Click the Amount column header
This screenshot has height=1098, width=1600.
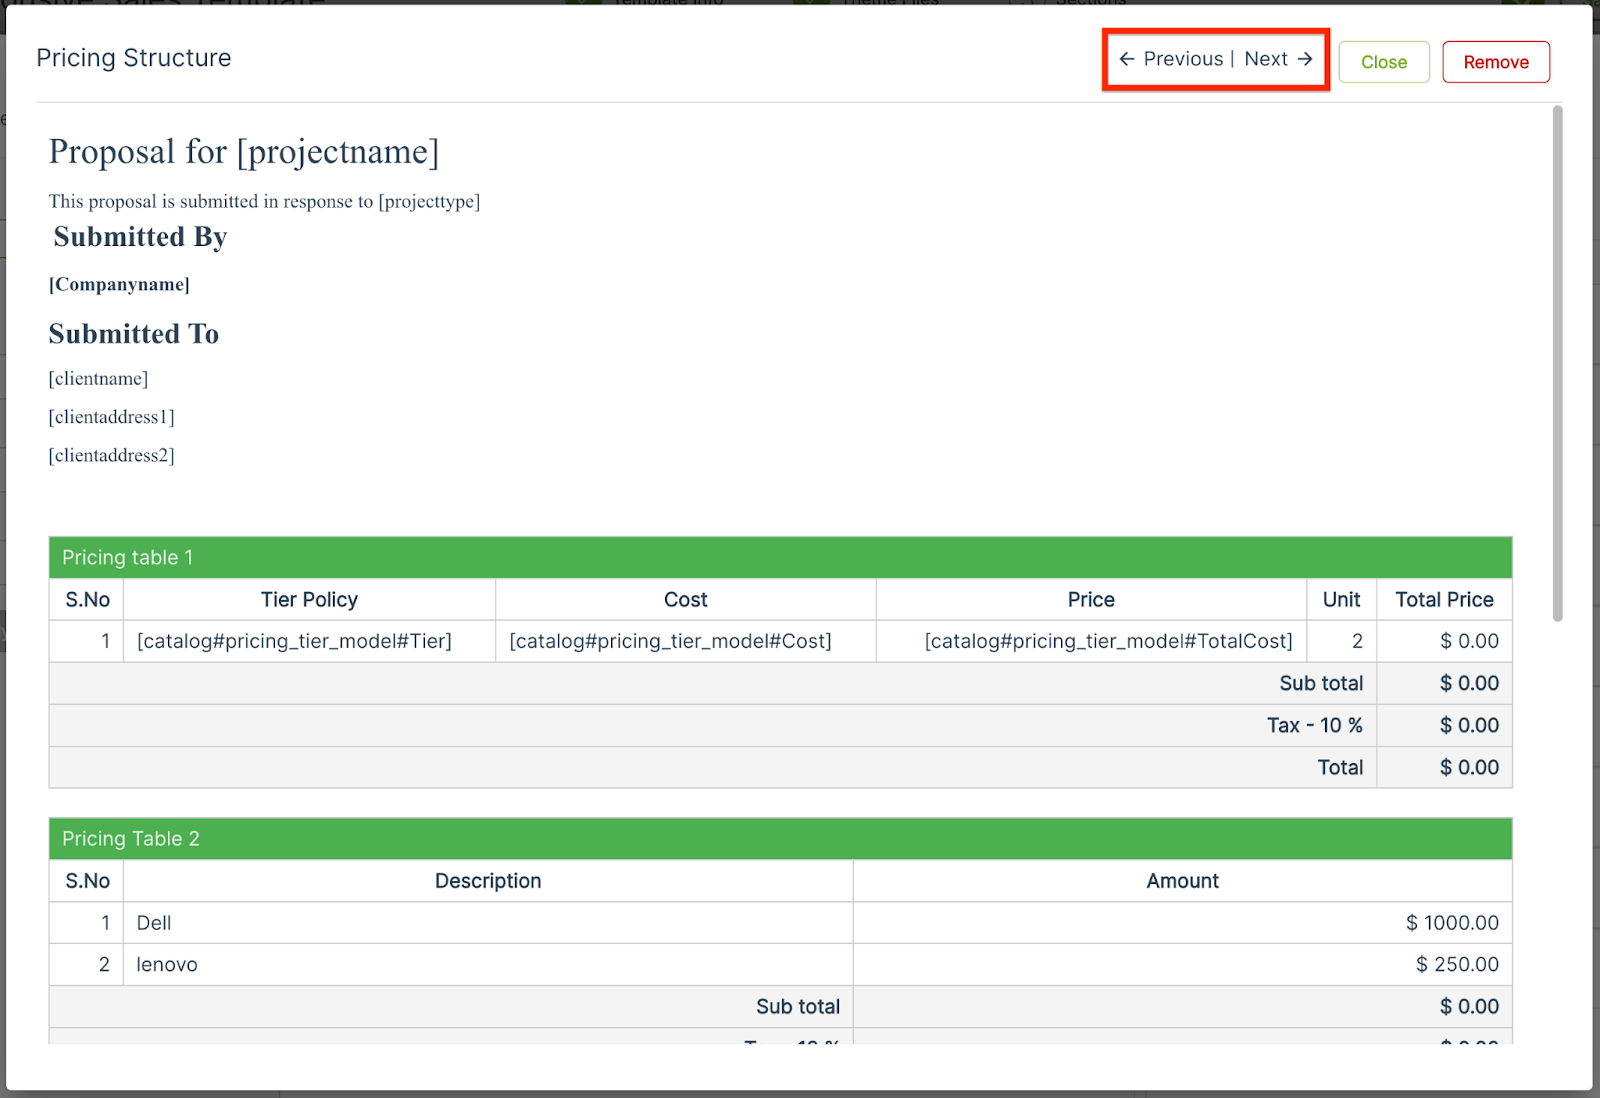[x=1182, y=881]
